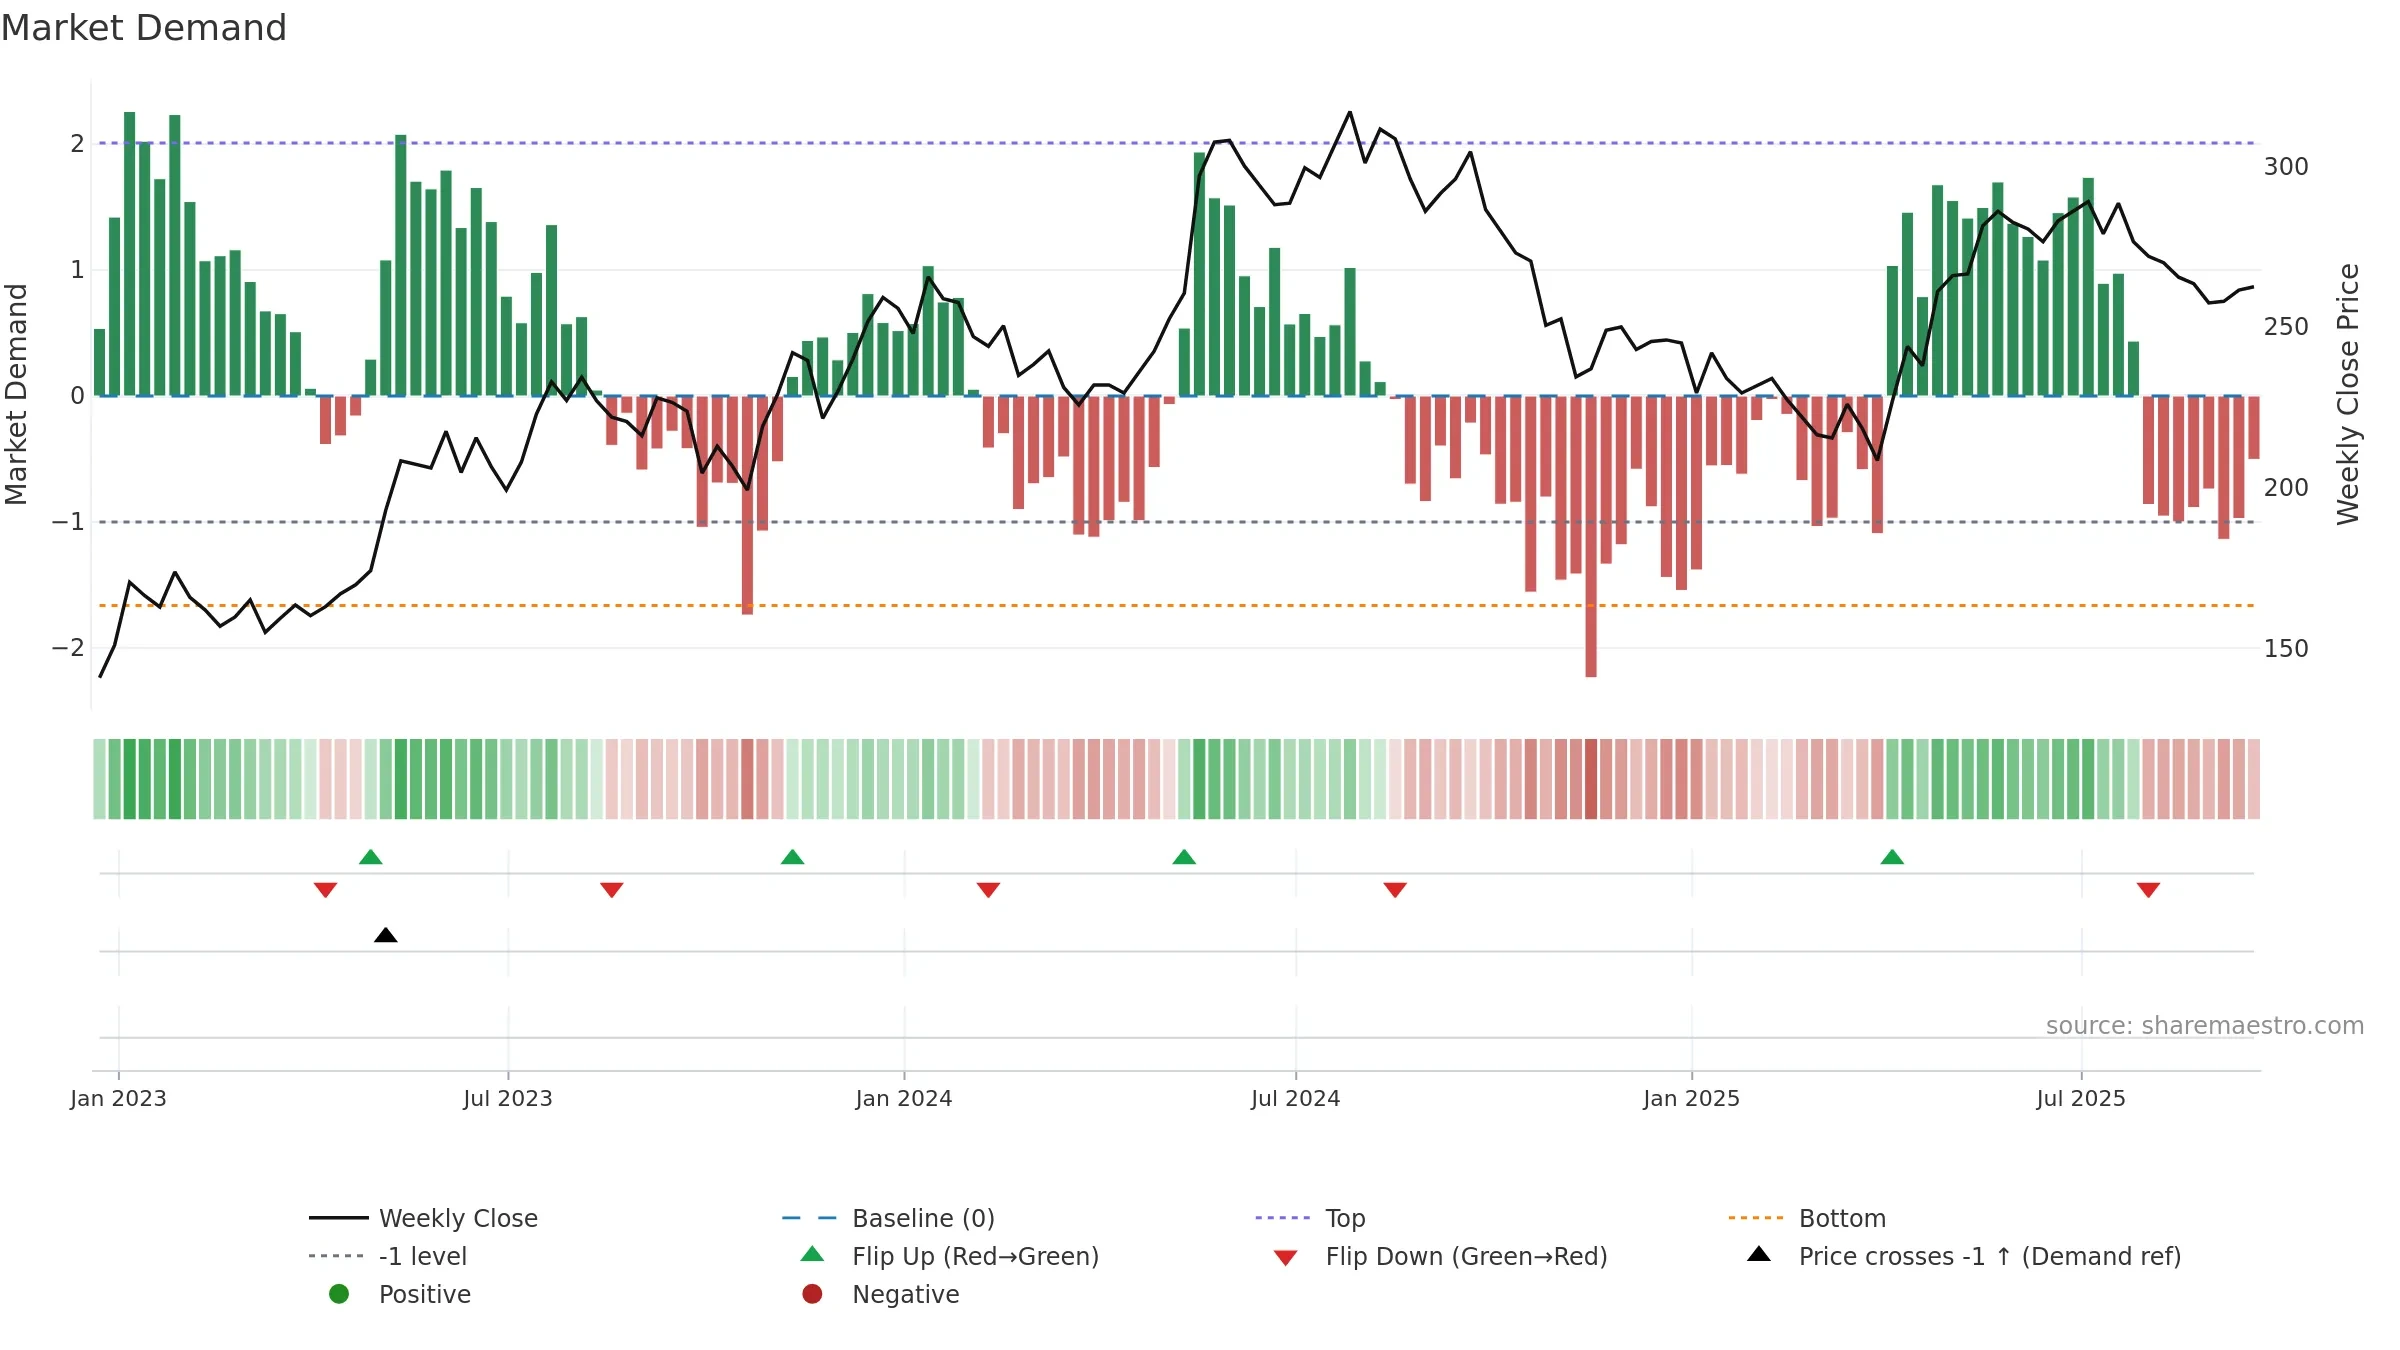
Task: Select the Positive legend label
Action: tap(425, 1294)
